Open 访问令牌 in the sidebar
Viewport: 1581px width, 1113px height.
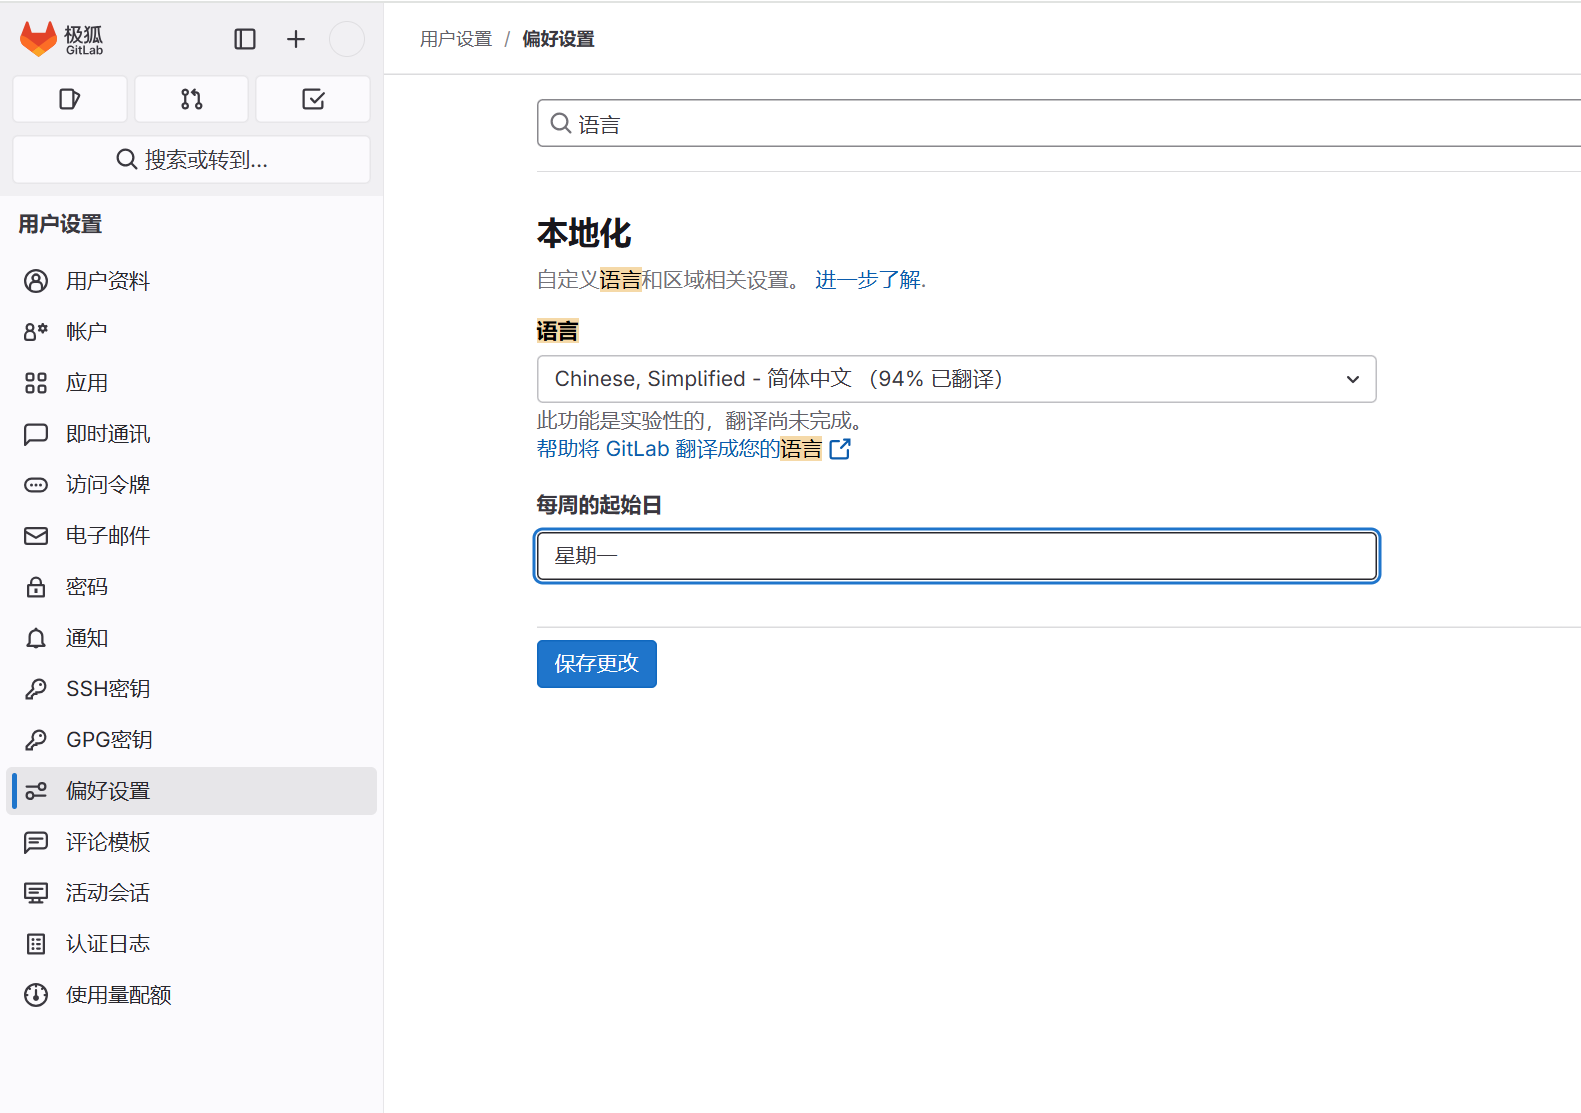click(x=192, y=485)
